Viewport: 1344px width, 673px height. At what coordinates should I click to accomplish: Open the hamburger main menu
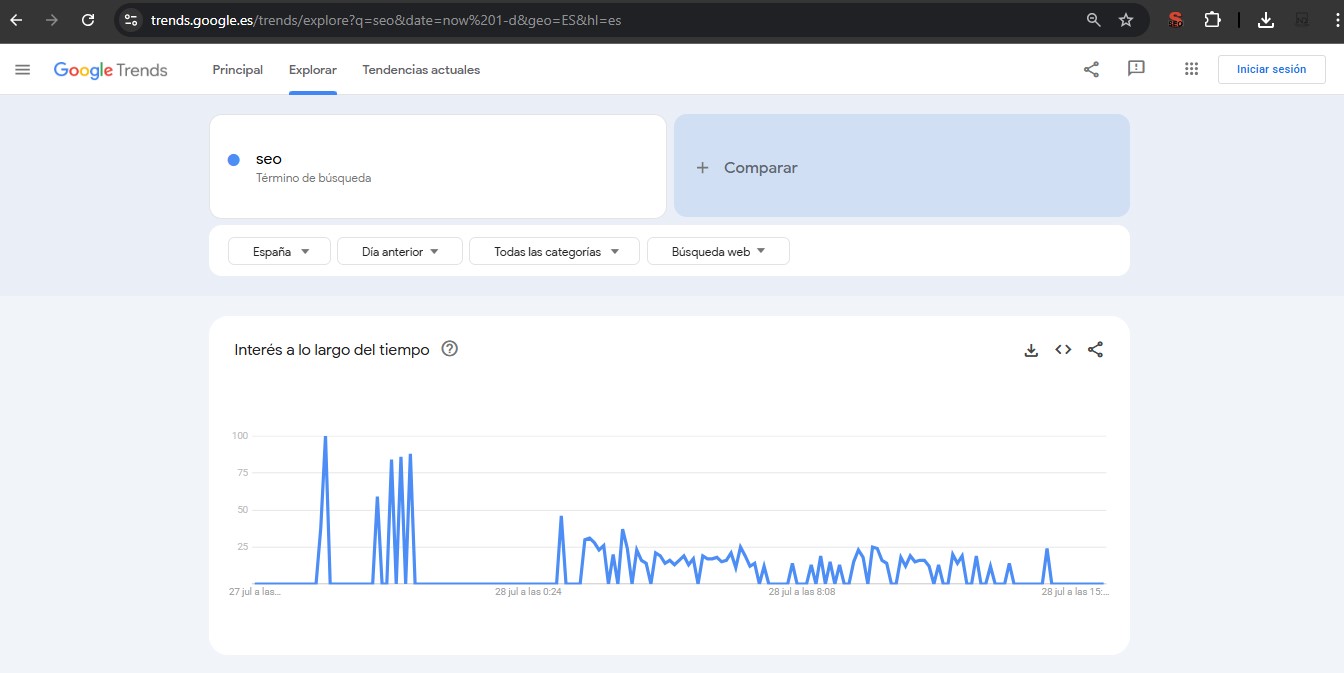coord(23,69)
